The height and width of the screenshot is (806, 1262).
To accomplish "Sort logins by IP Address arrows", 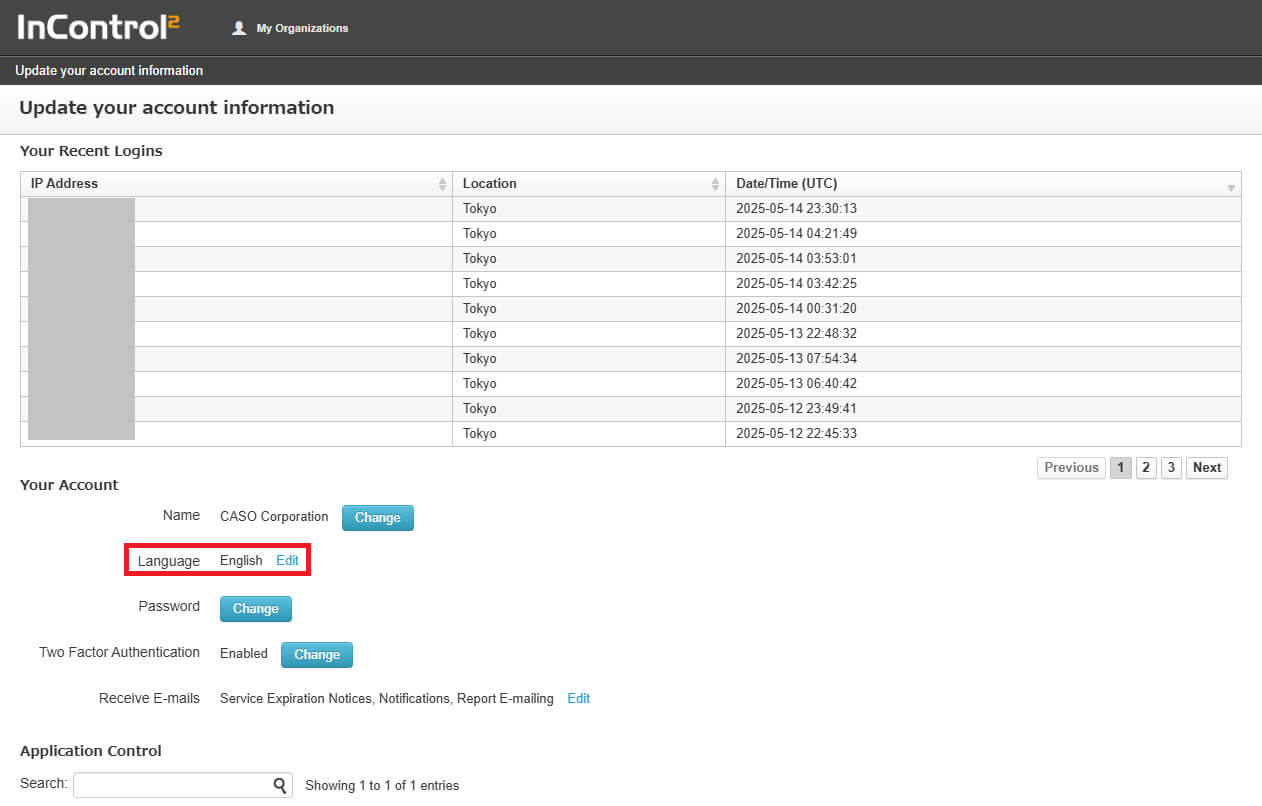I will (x=442, y=184).
